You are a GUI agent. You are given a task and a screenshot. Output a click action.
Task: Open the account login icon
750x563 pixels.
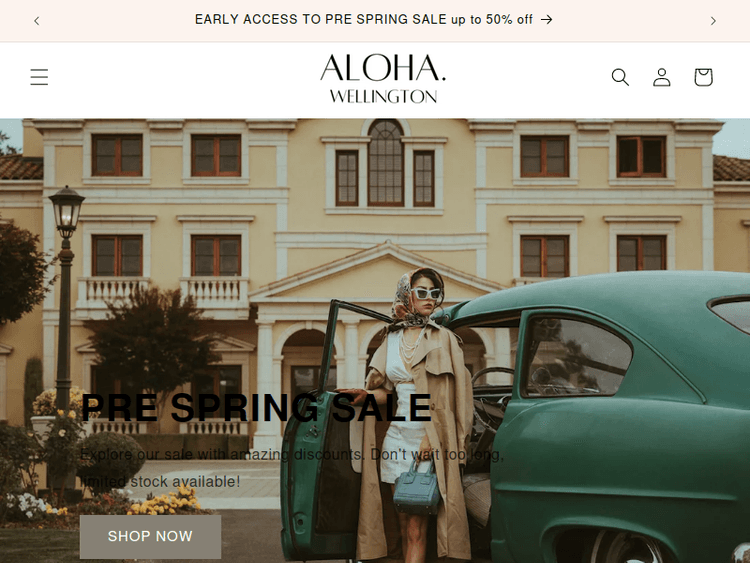point(662,77)
